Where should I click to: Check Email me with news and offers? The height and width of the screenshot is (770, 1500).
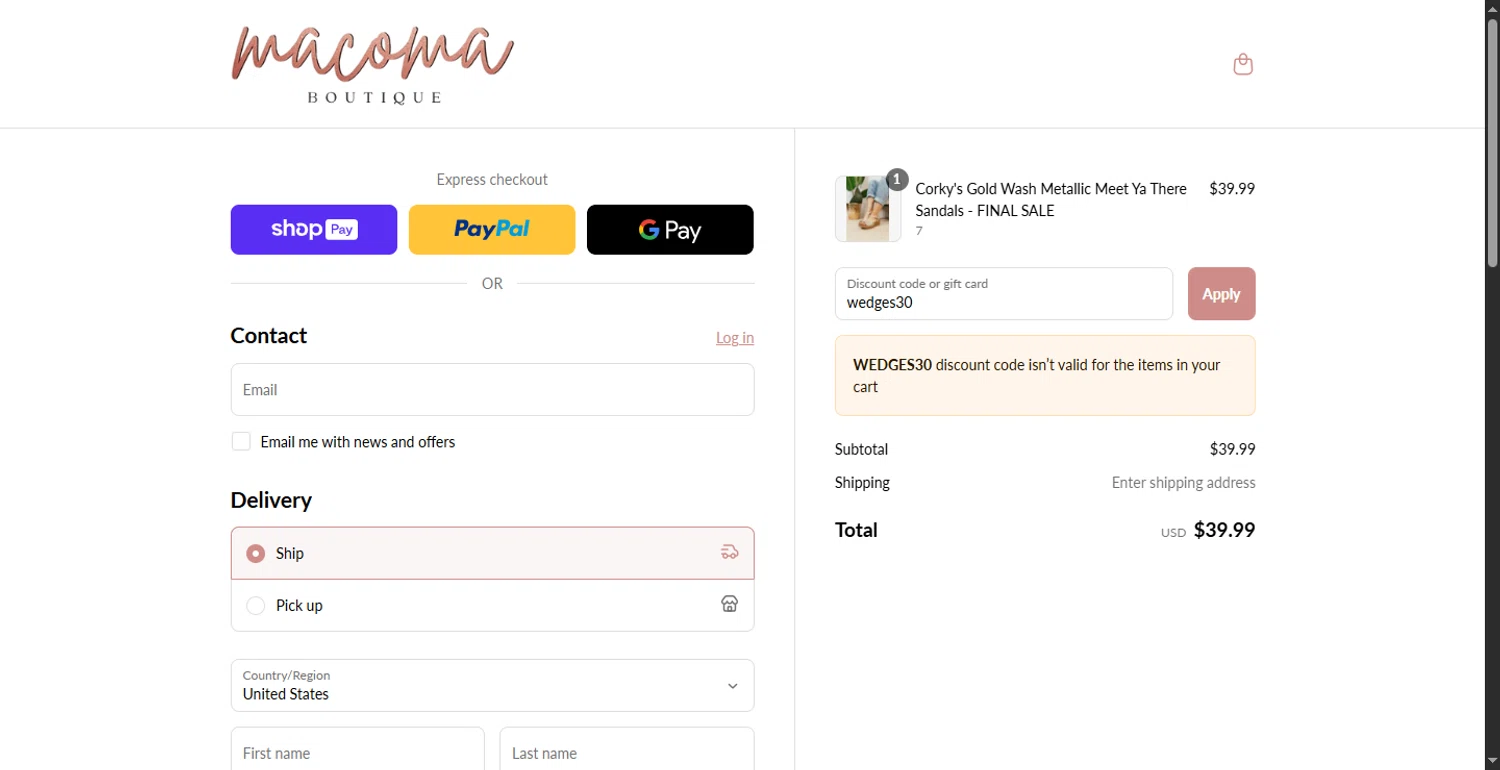coord(241,441)
